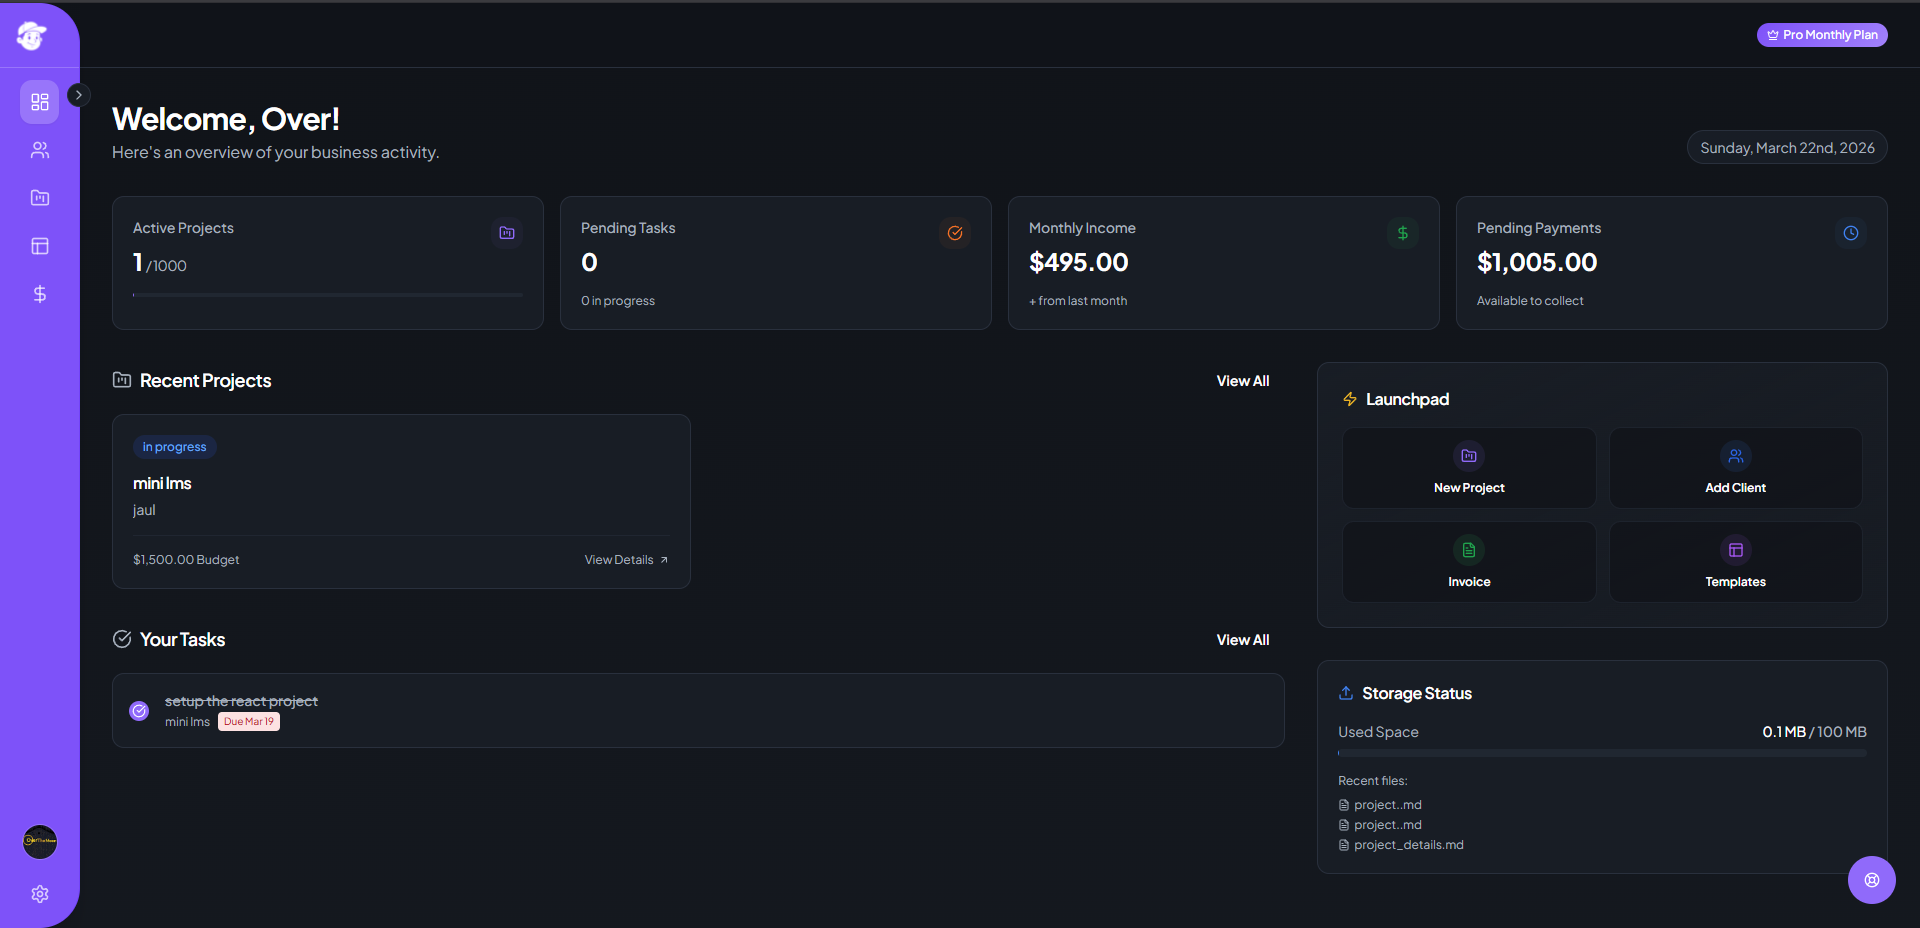Click the In progress status badge
Screen dimensions: 1920x928
175,447
